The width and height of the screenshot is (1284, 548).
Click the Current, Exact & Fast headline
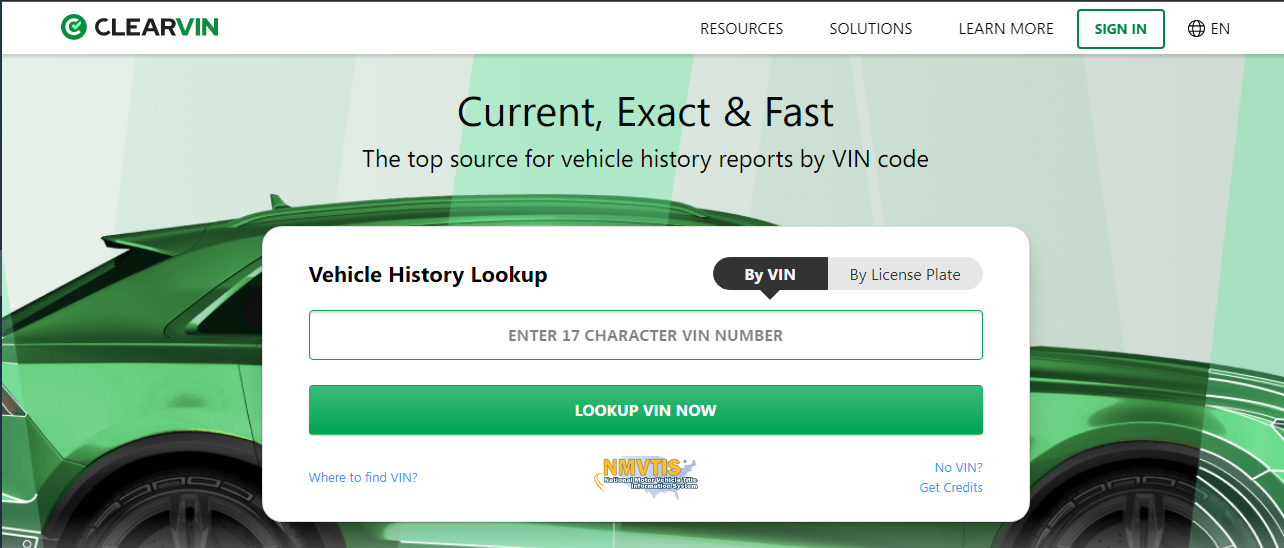645,112
